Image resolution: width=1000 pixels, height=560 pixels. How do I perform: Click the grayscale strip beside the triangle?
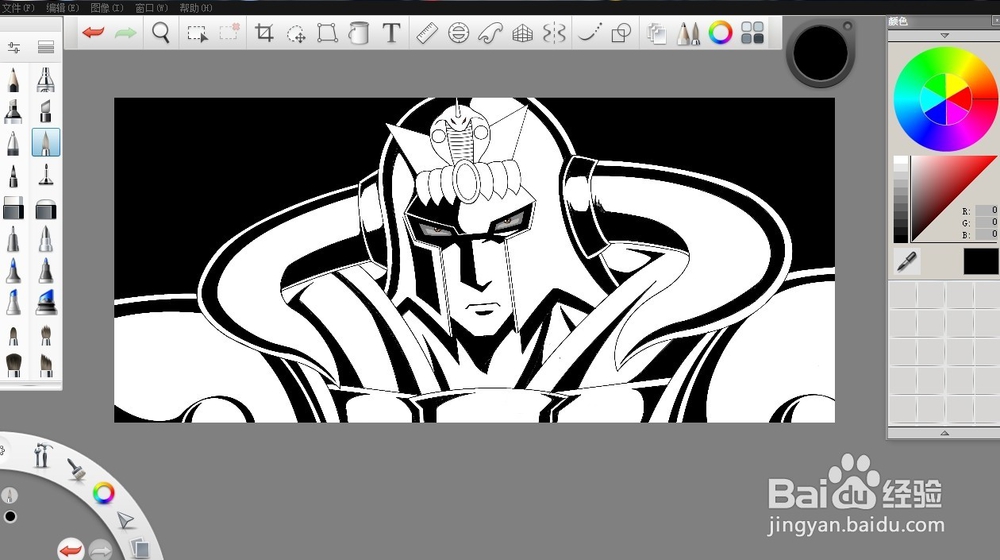pyautogui.click(x=901, y=199)
